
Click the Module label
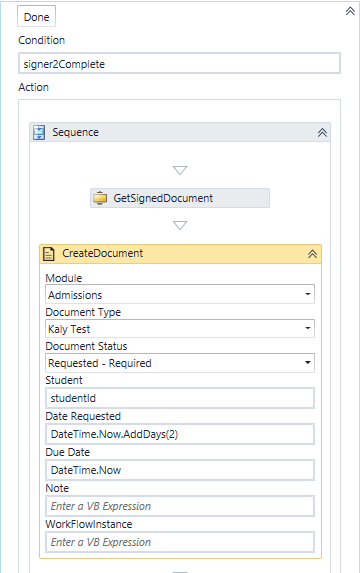click(x=64, y=278)
